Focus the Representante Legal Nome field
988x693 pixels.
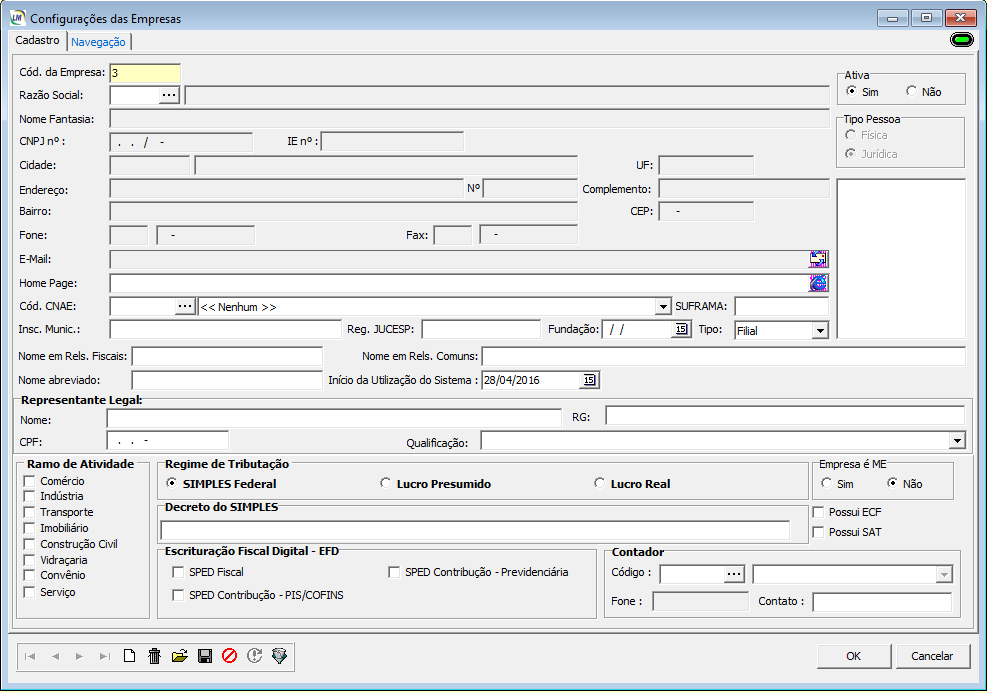334,419
